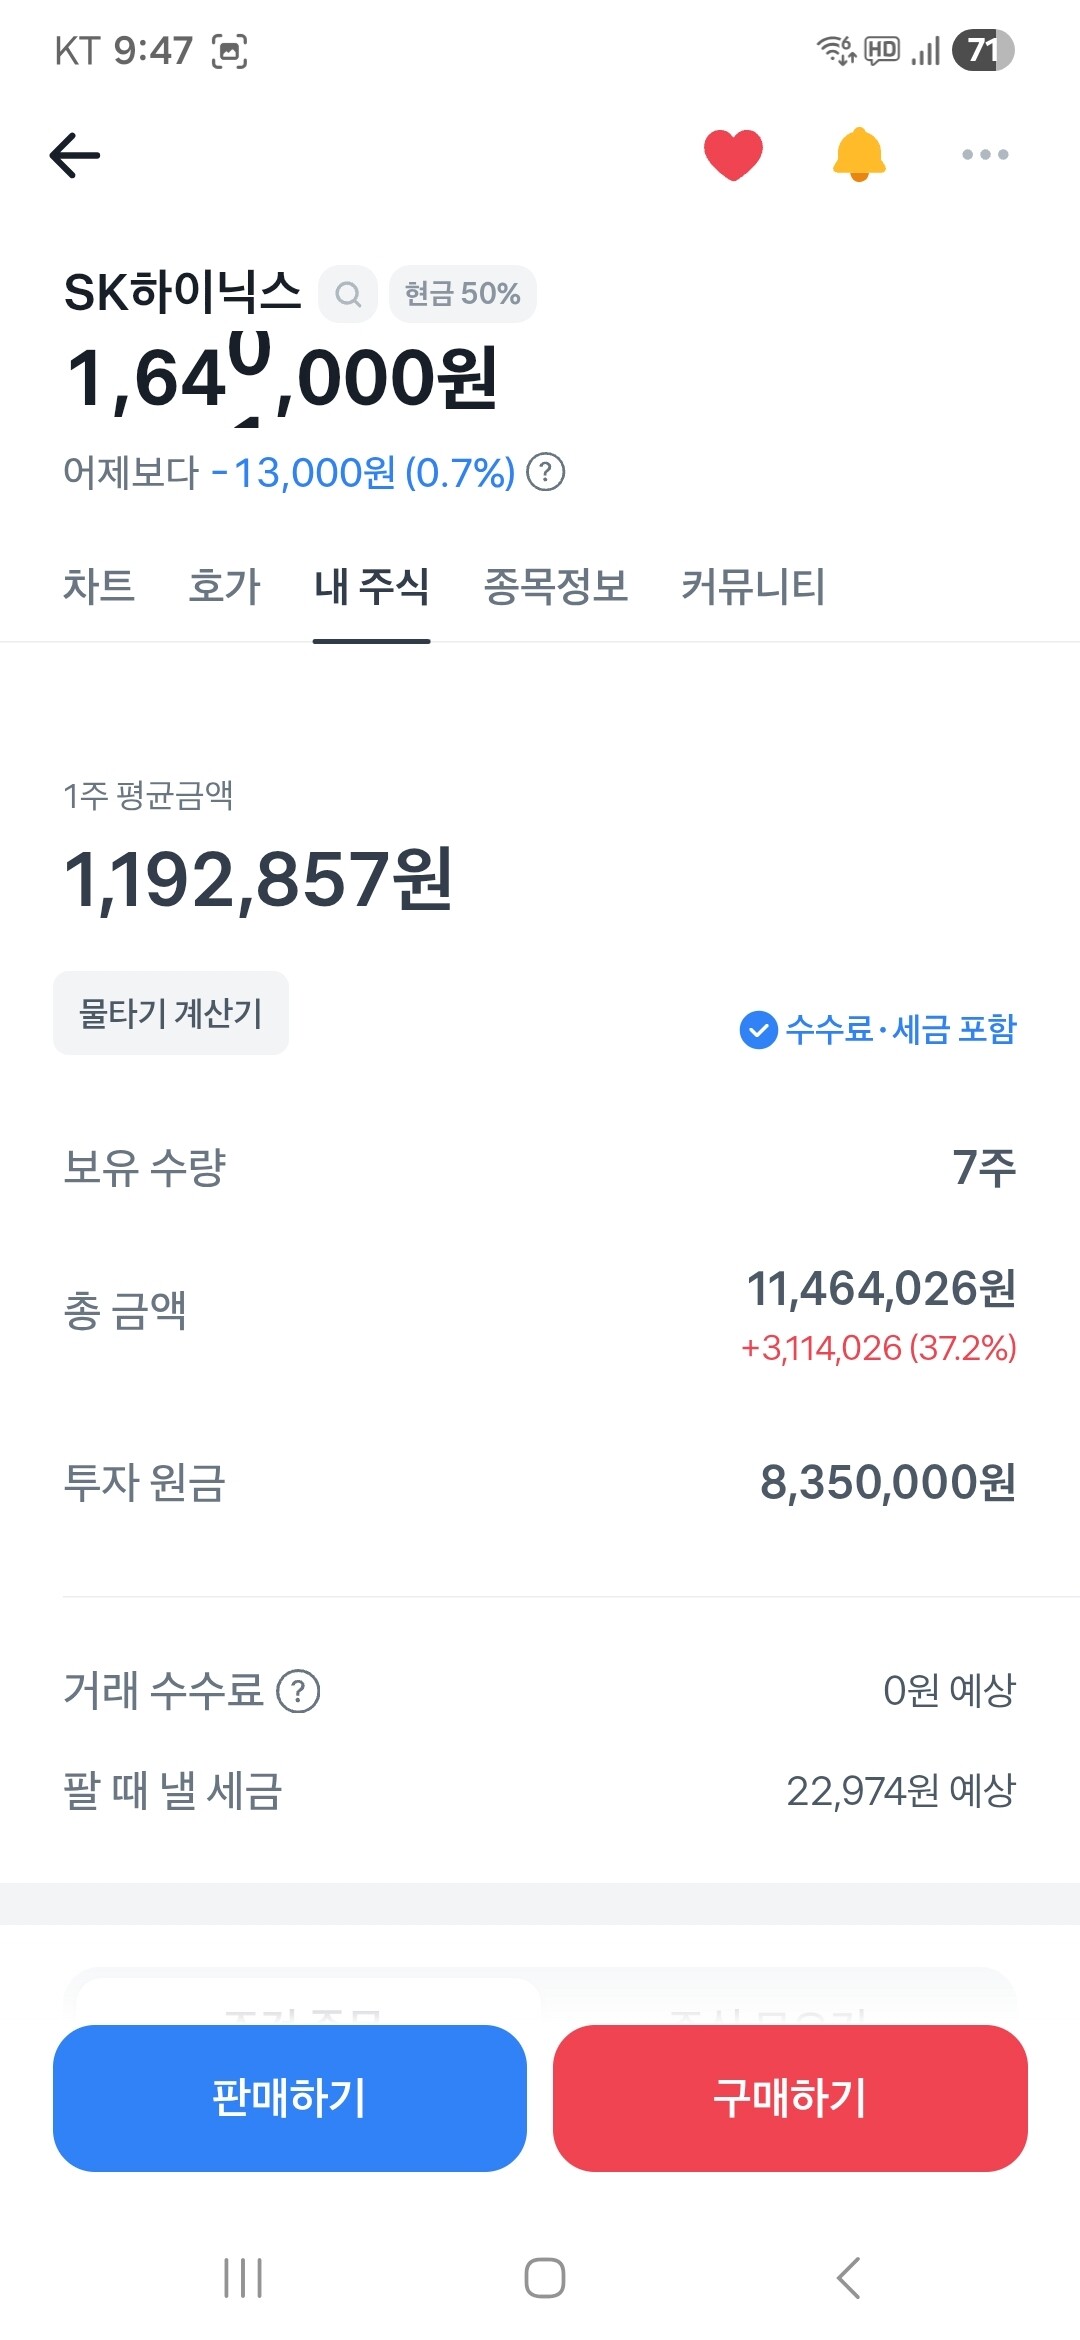This screenshot has height=2340, width=1080.
Task: Switch to the 차트 tab
Action: pyautogui.click(x=99, y=586)
